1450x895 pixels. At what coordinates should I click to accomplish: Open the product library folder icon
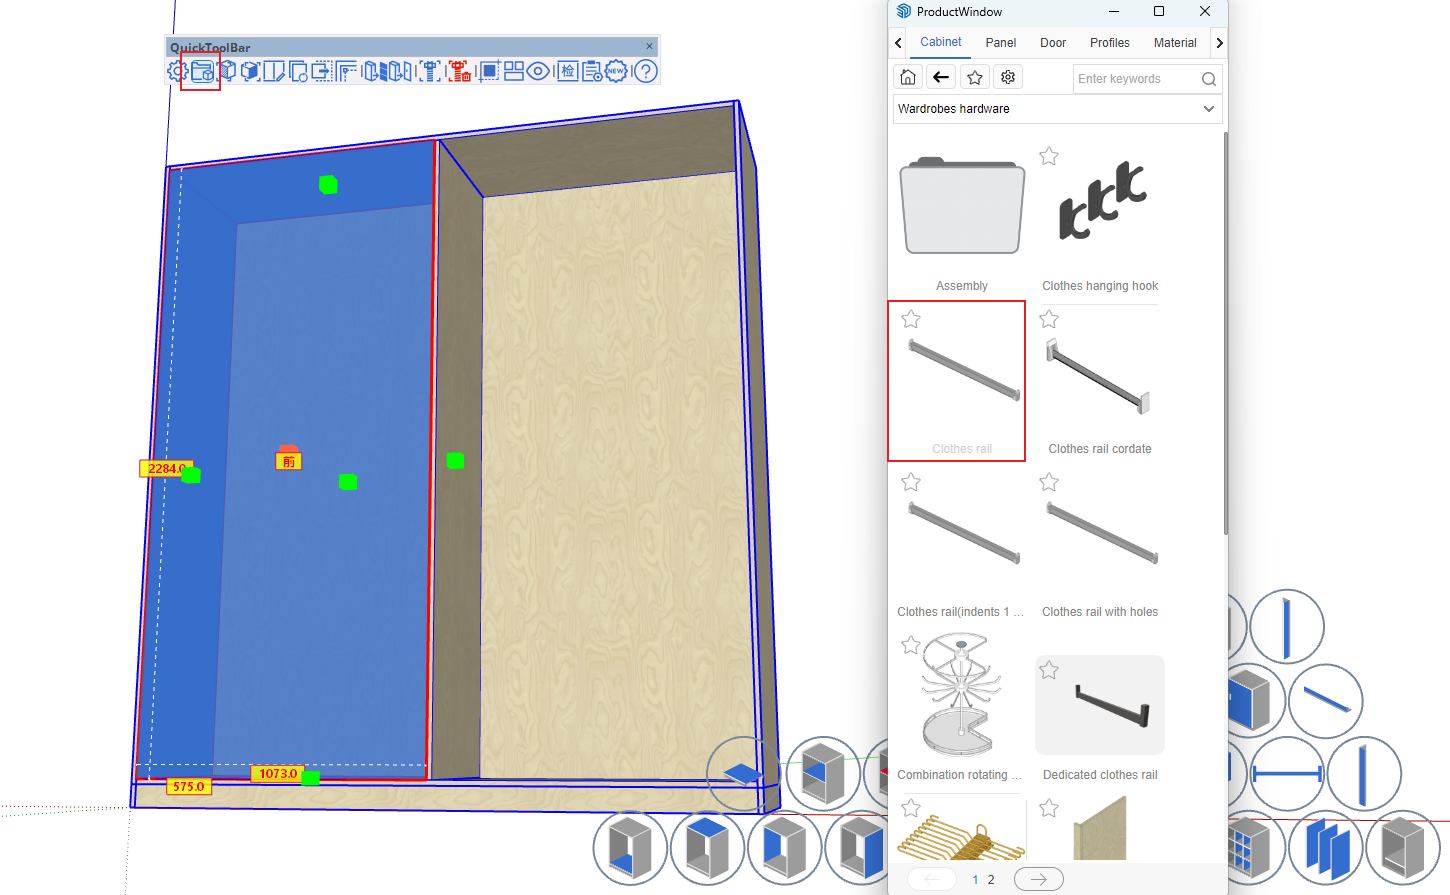[x=202, y=71]
